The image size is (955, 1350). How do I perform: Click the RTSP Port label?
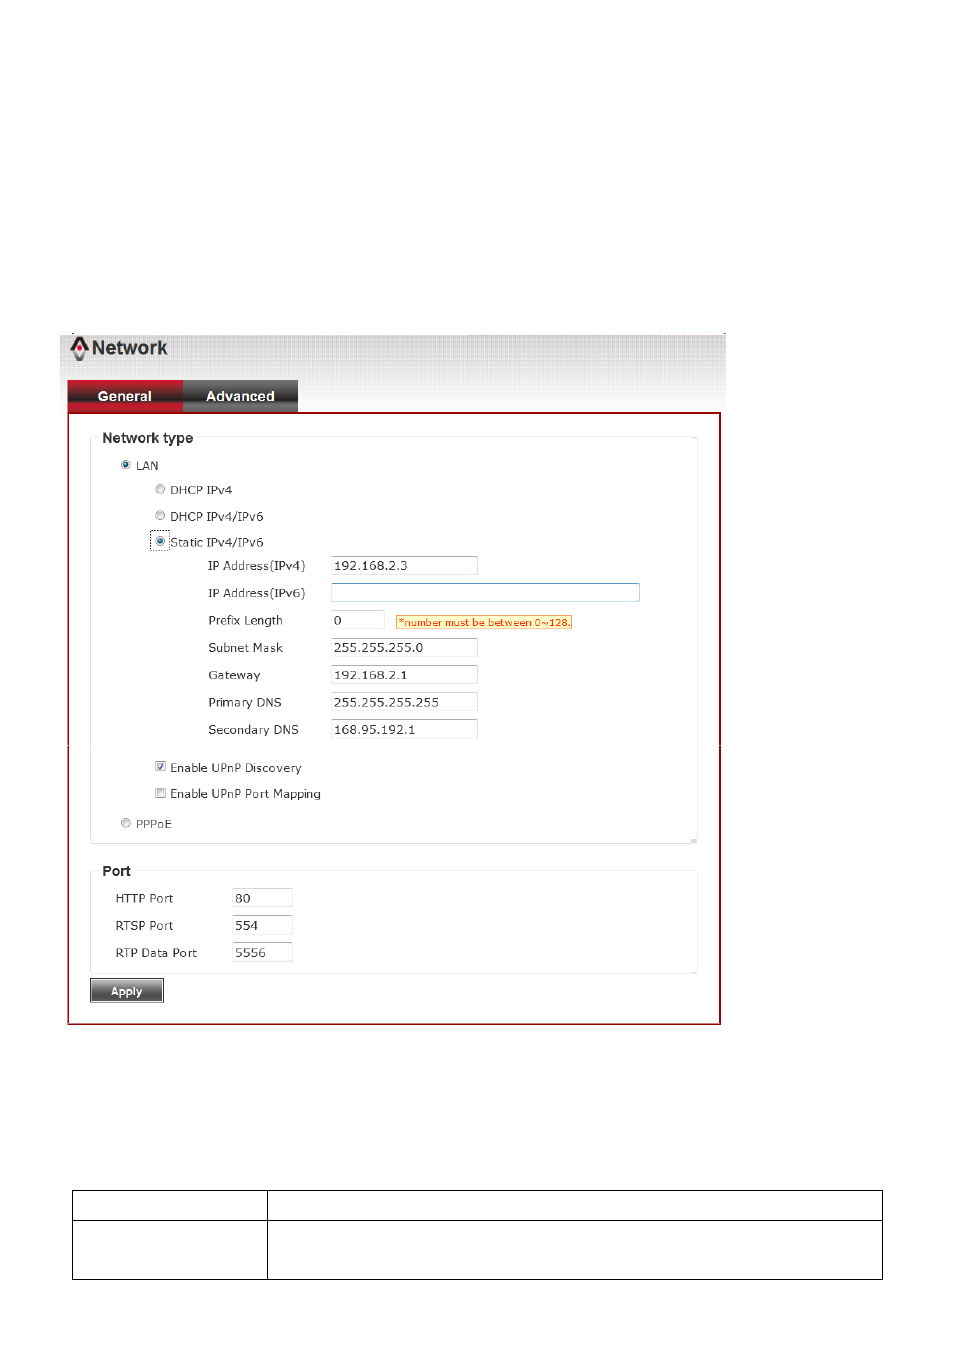[x=145, y=926]
